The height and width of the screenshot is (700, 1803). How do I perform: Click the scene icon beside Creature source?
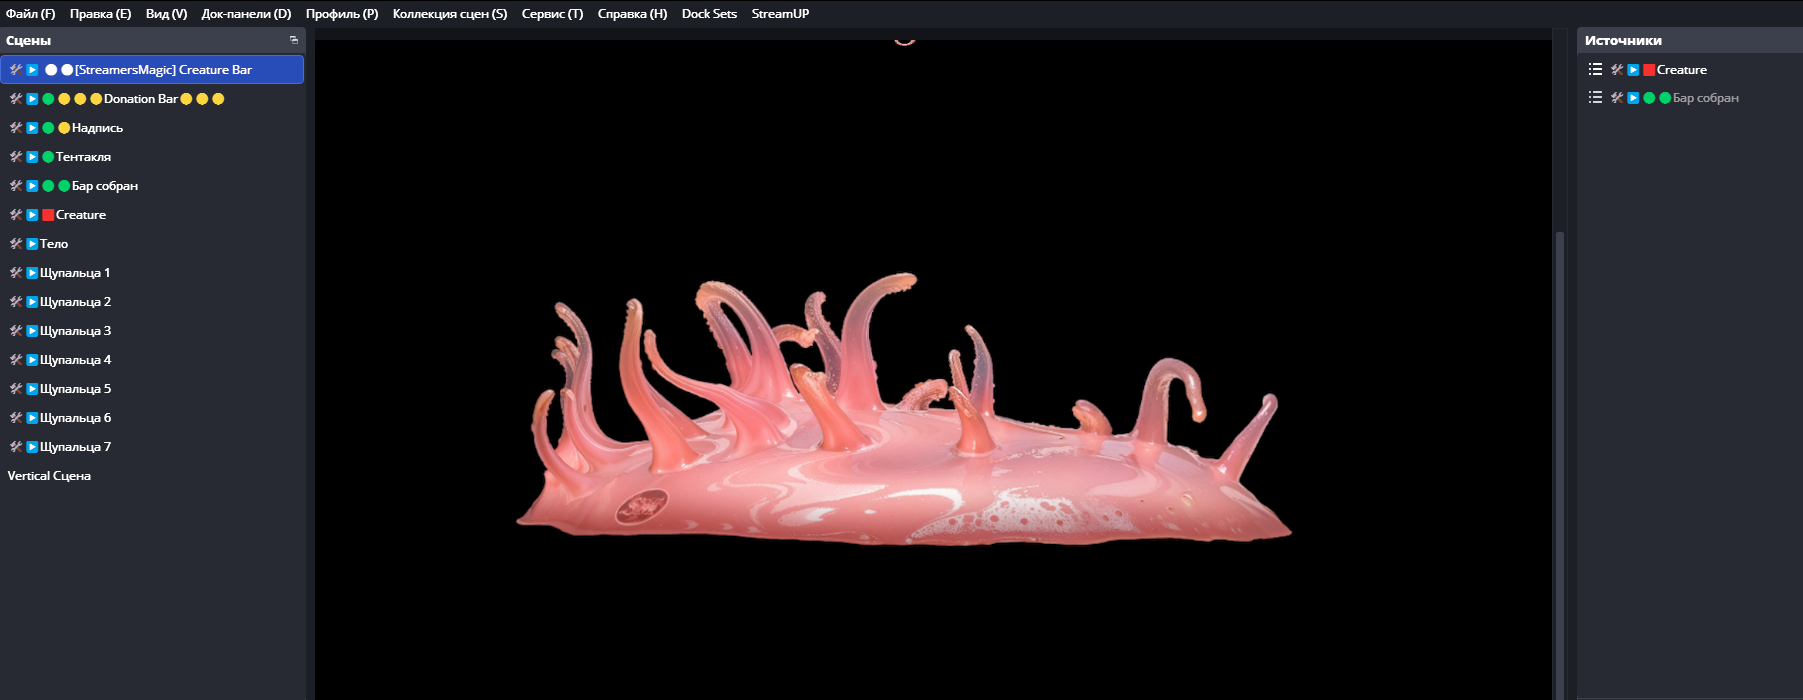1595,70
